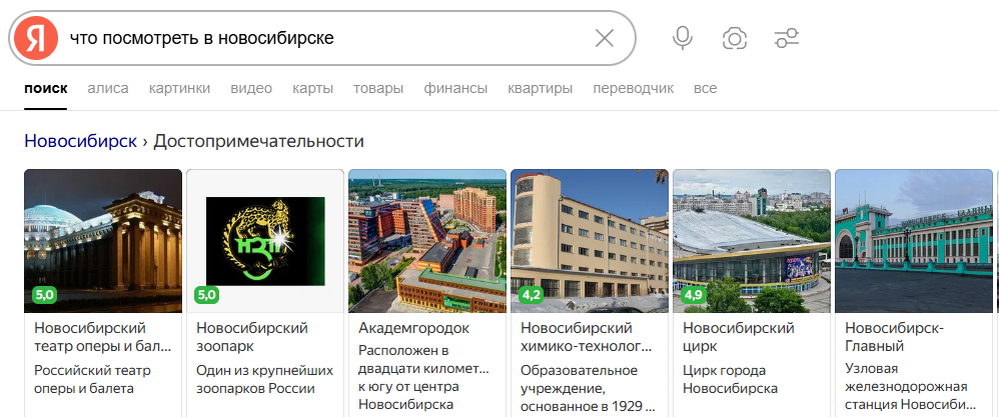999x417 pixels.
Task: Open search settings sliders icon
Action: (x=787, y=38)
